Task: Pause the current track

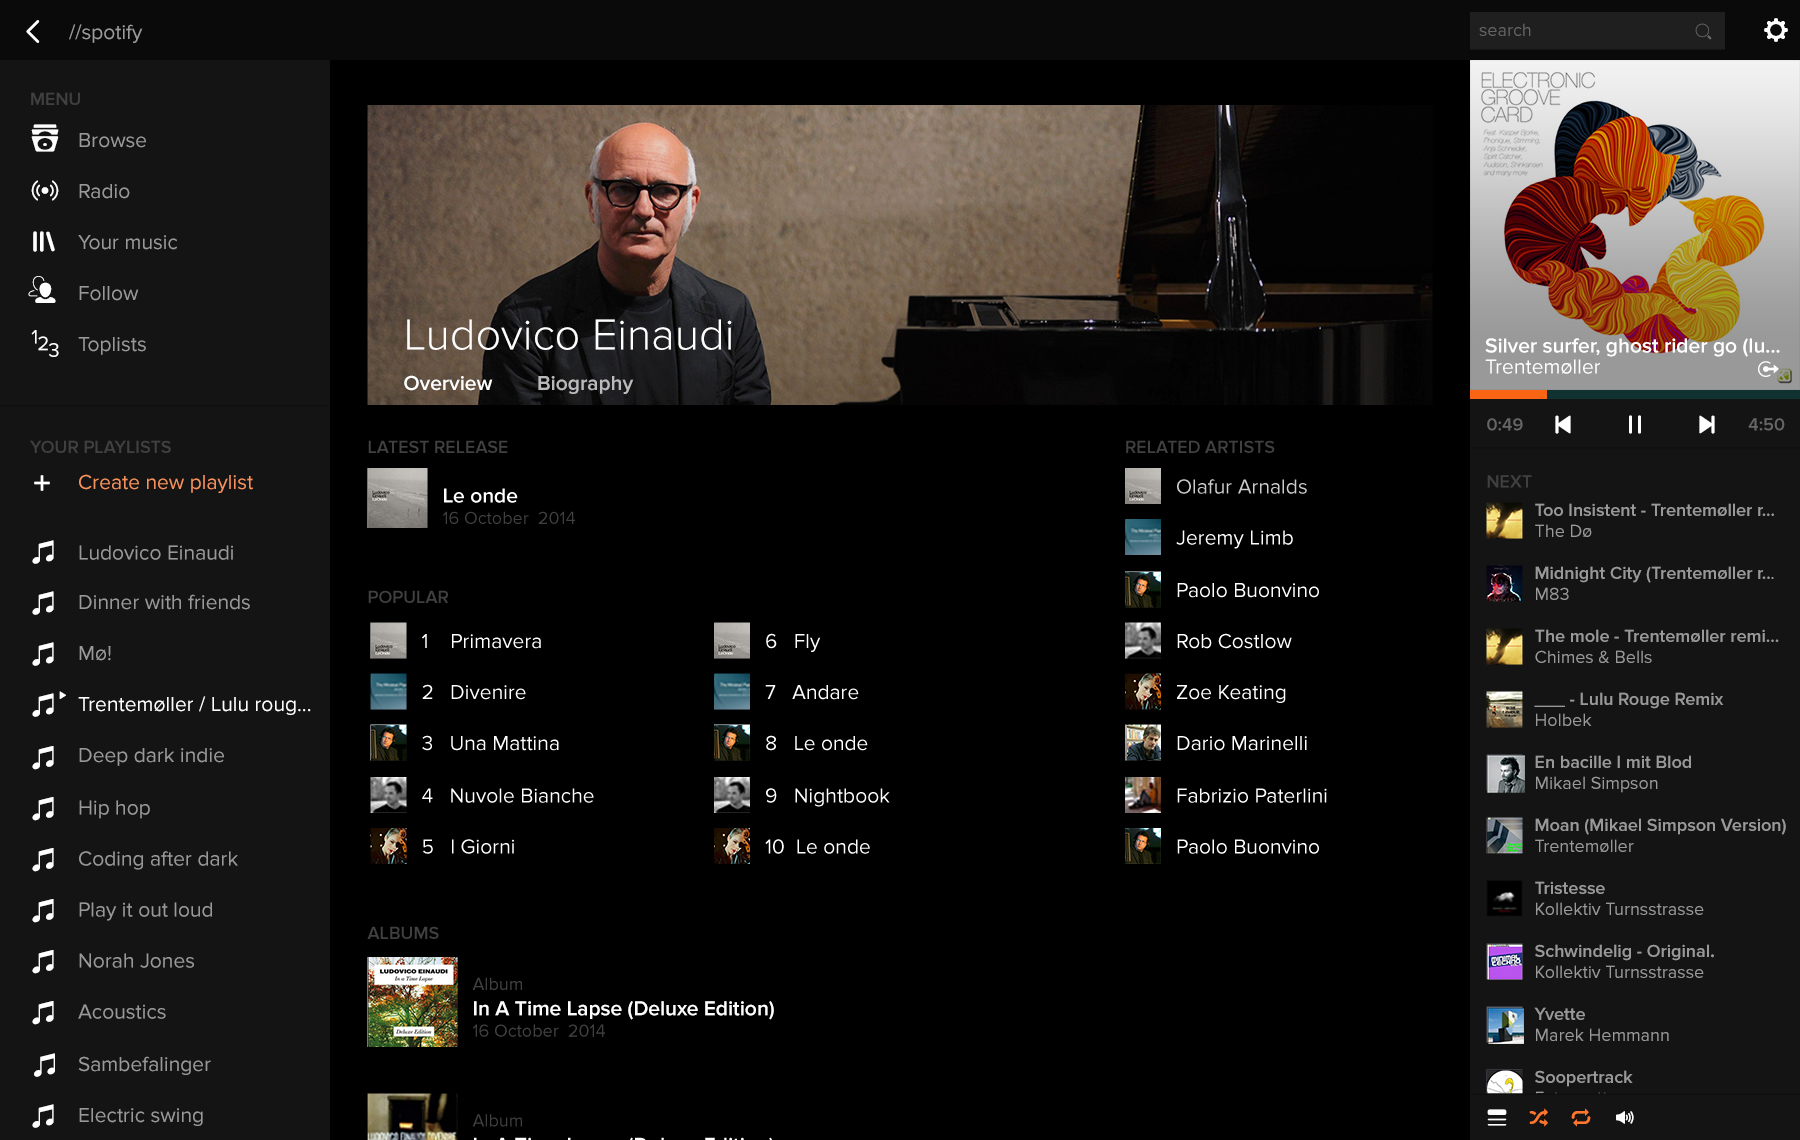Action: [1635, 425]
